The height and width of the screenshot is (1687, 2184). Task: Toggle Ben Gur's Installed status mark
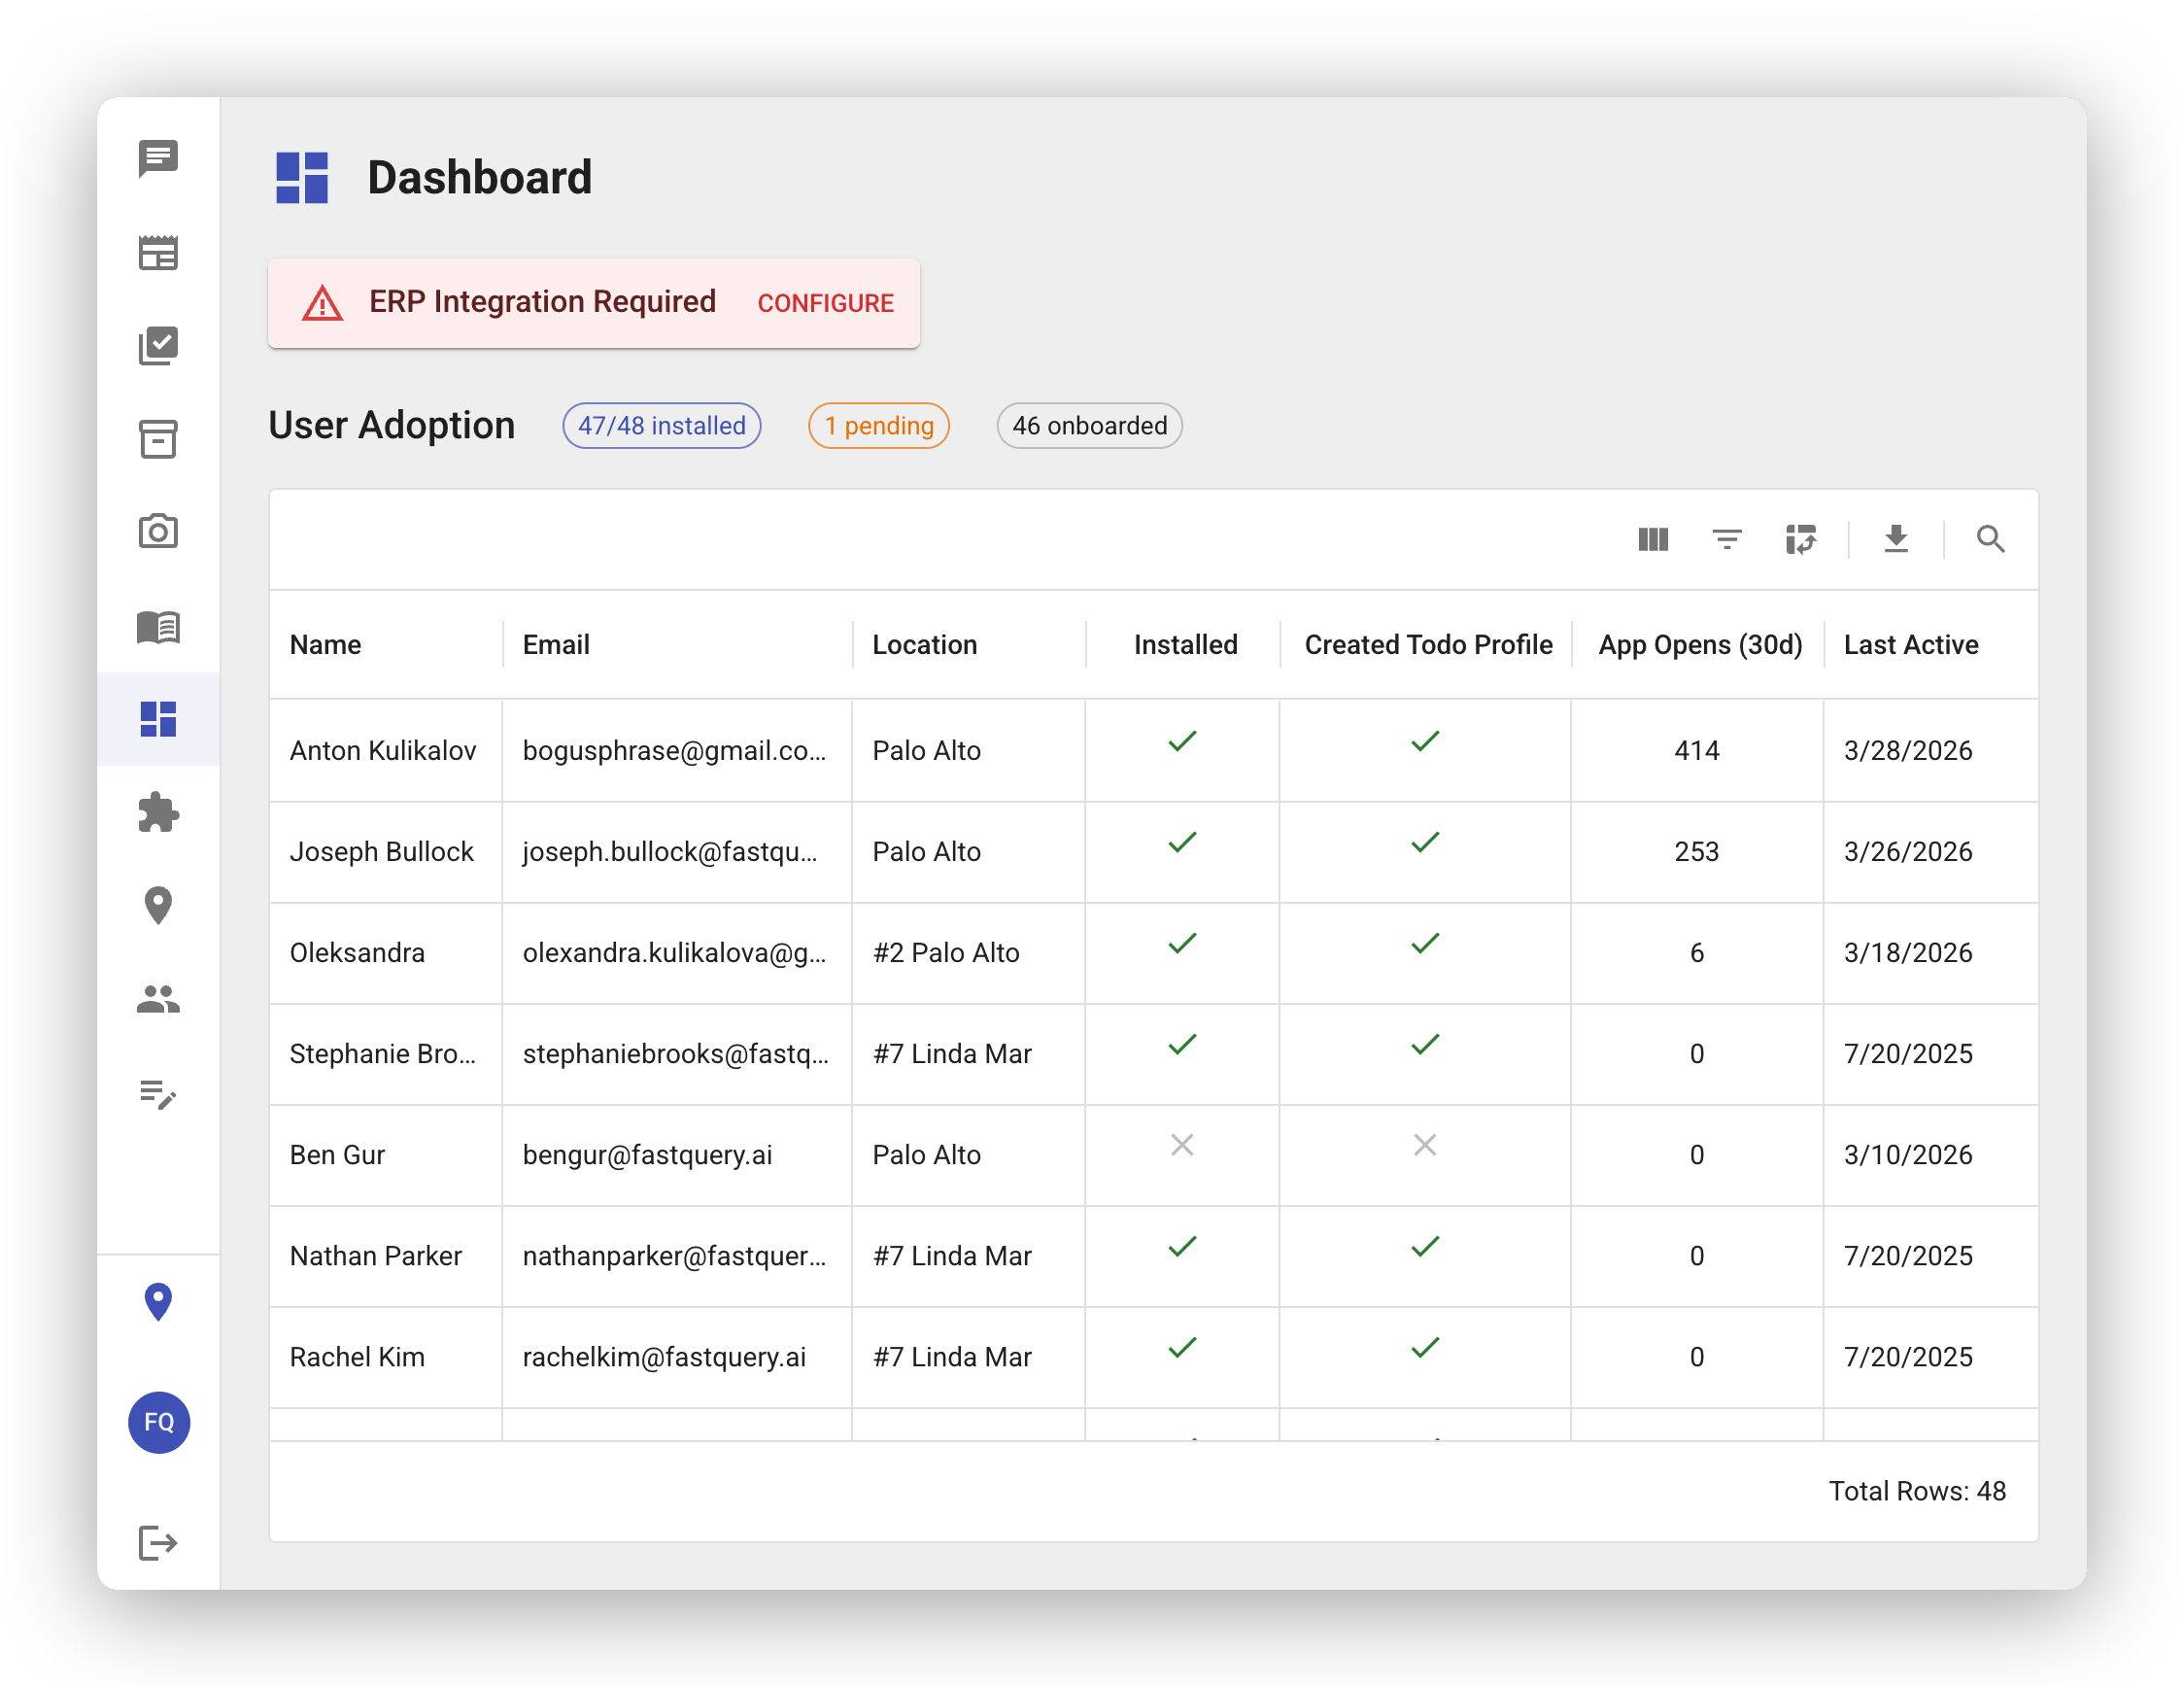1182,1147
